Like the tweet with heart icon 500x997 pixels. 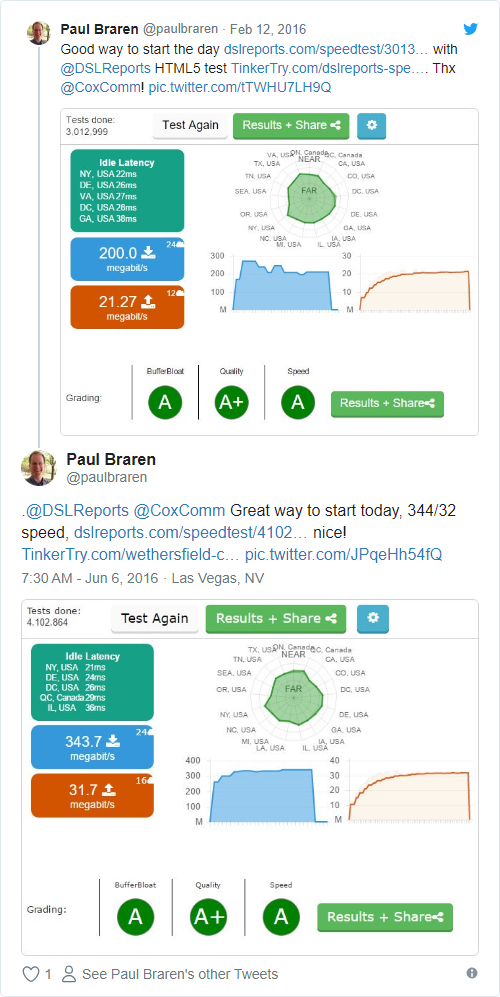[x=31, y=973]
